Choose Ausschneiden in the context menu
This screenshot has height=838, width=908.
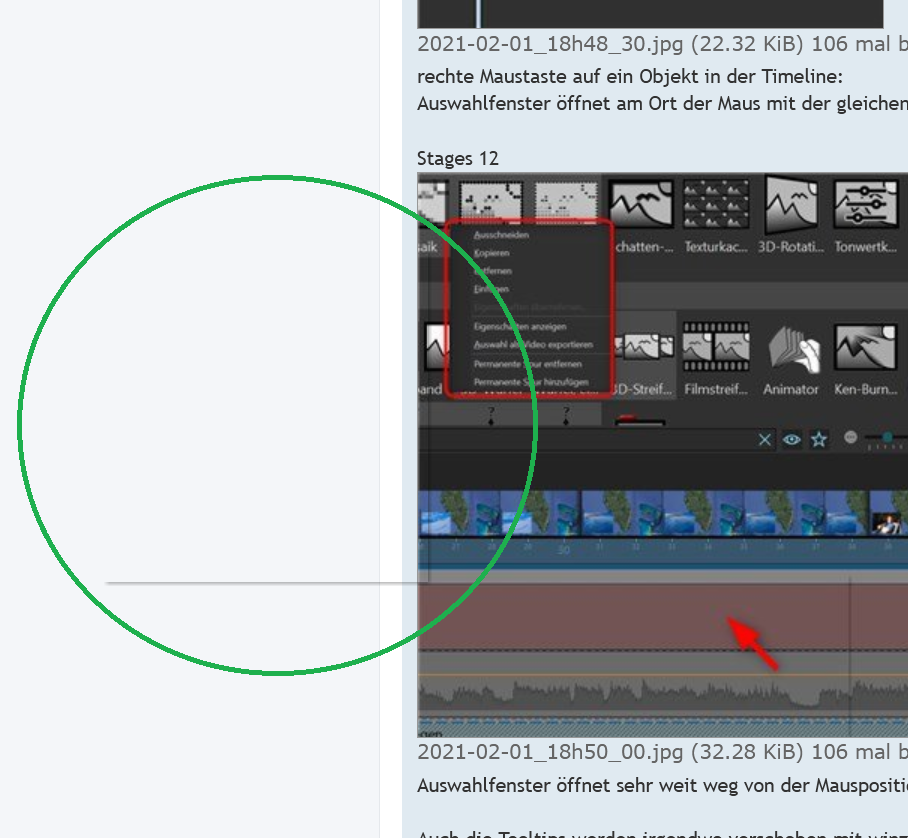tap(502, 235)
